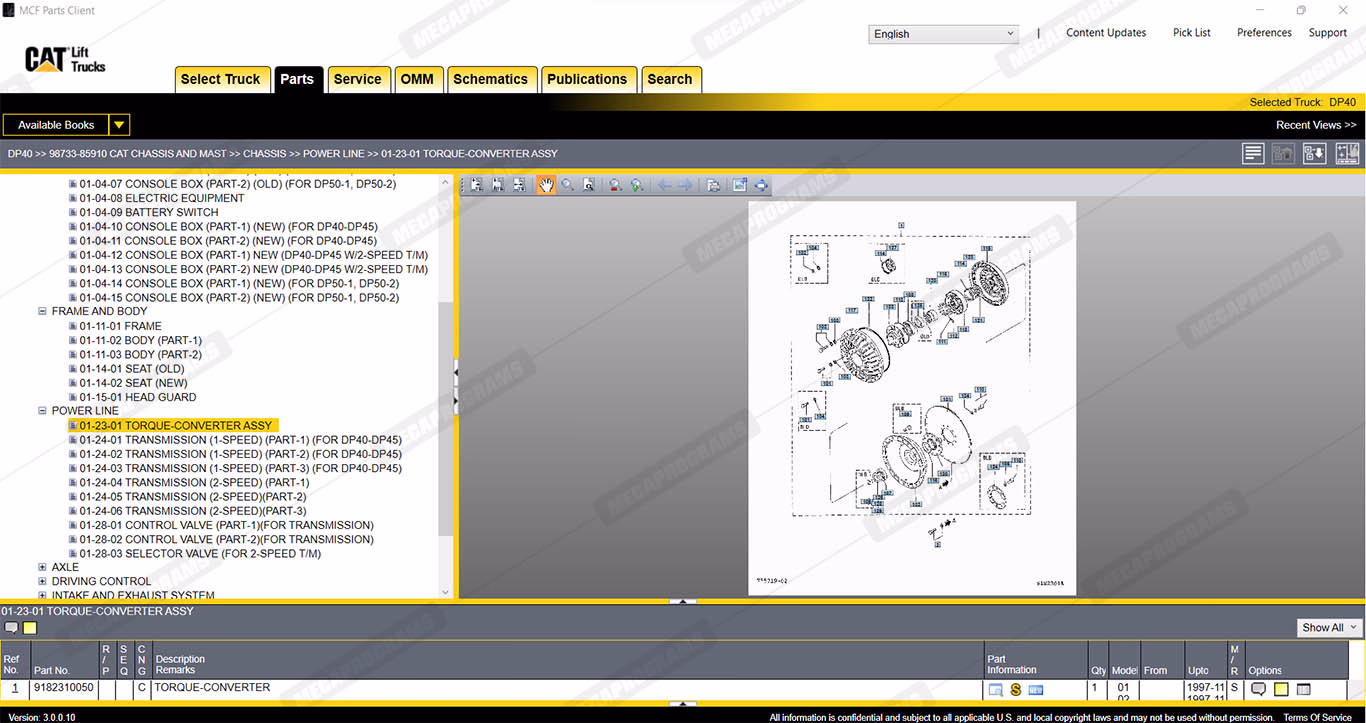This screenshot has height=723, width=1366.
Task: Click the Pick List link
Action: [x=1191, y=33]
